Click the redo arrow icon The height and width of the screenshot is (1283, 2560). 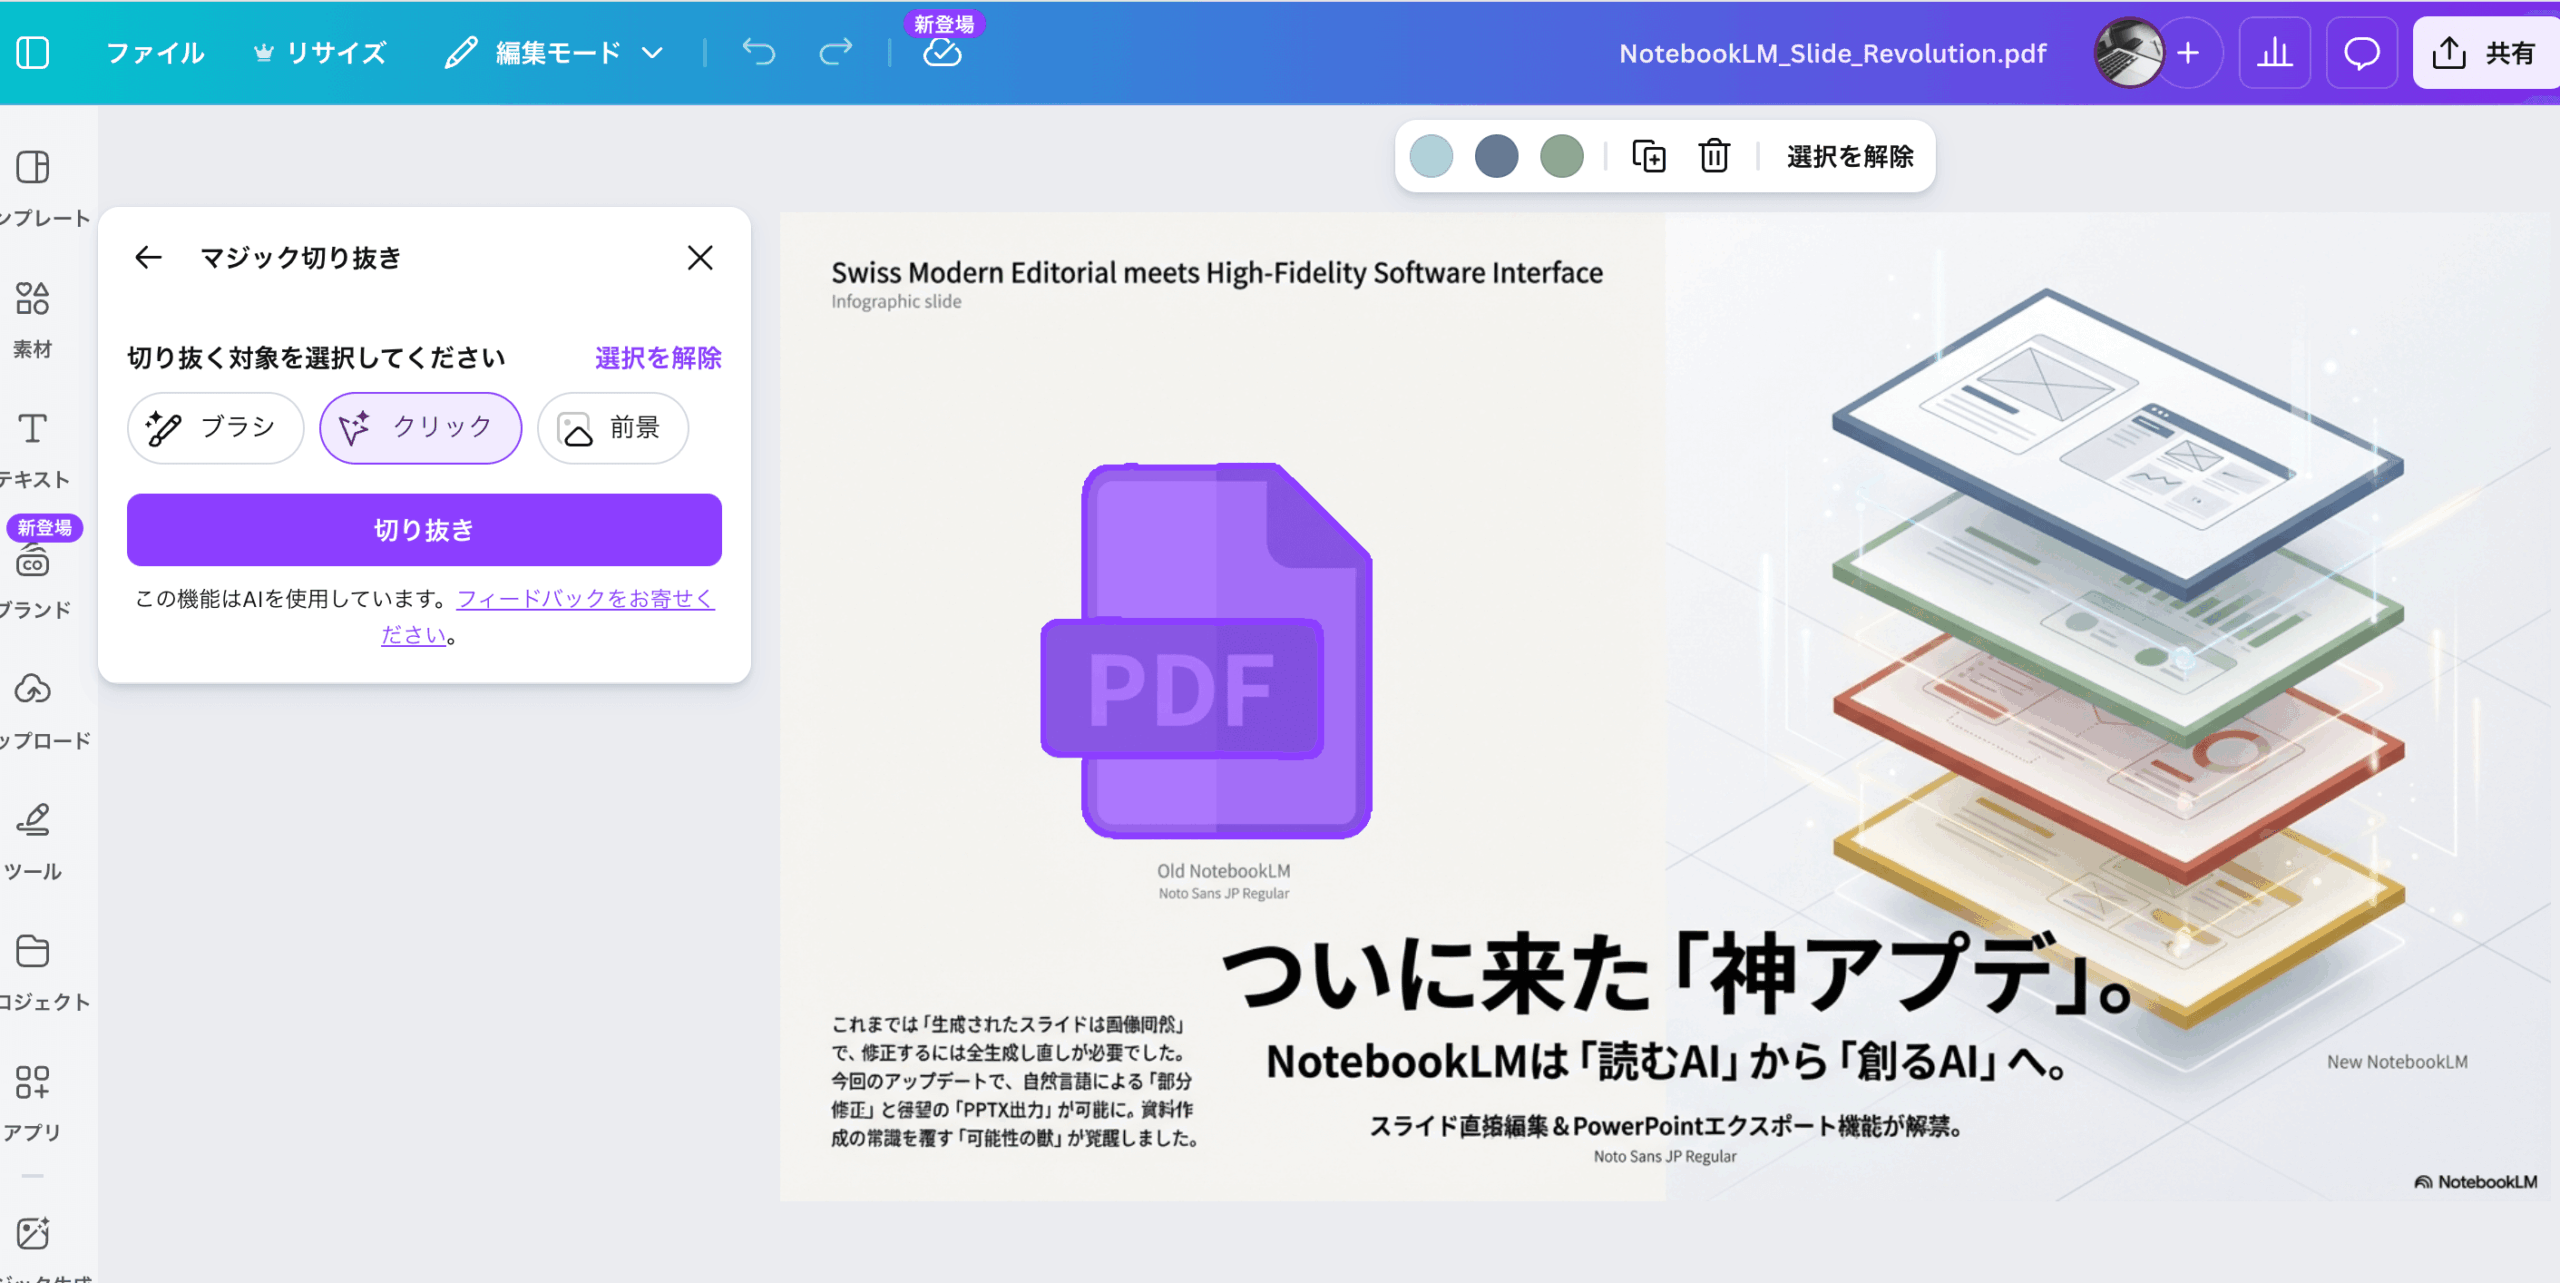[x=835, y=52]
